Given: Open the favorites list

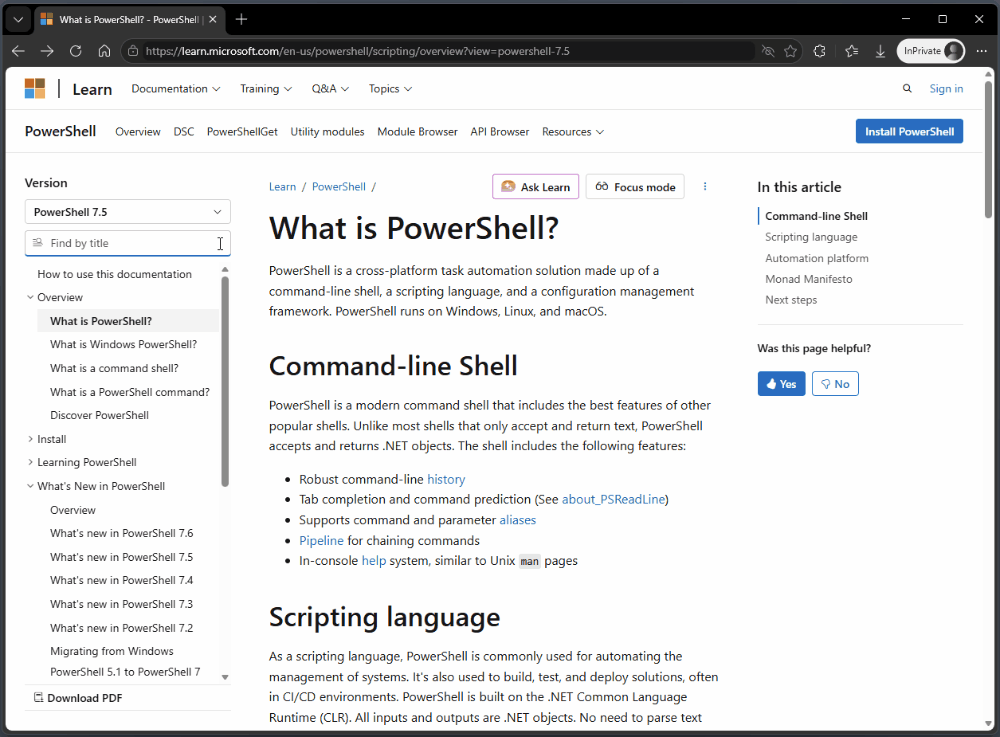Looking at the screenshot, I should (x=851, y=51).
